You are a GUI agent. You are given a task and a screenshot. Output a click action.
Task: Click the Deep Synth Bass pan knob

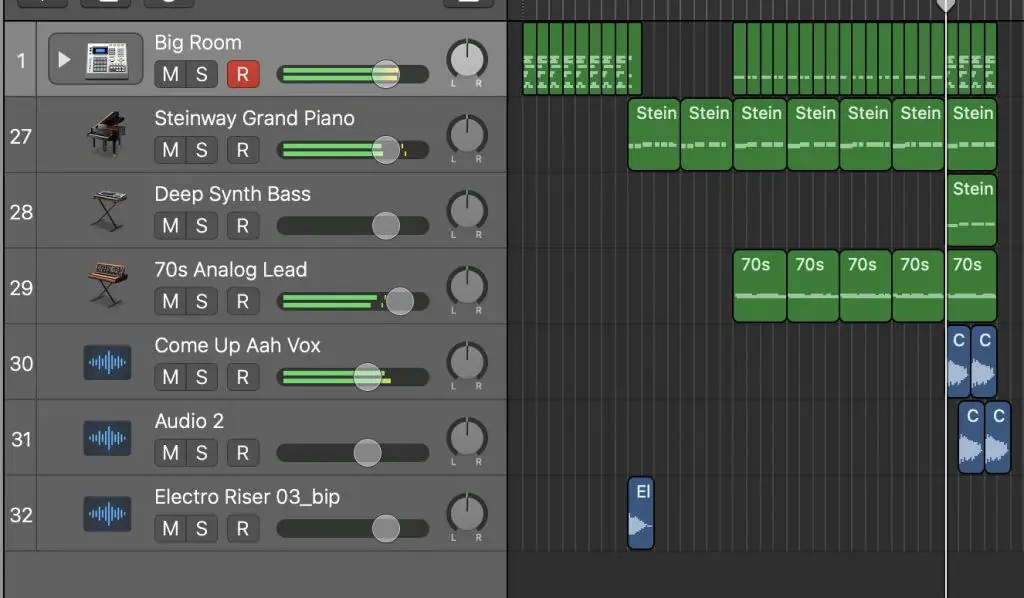467,212
